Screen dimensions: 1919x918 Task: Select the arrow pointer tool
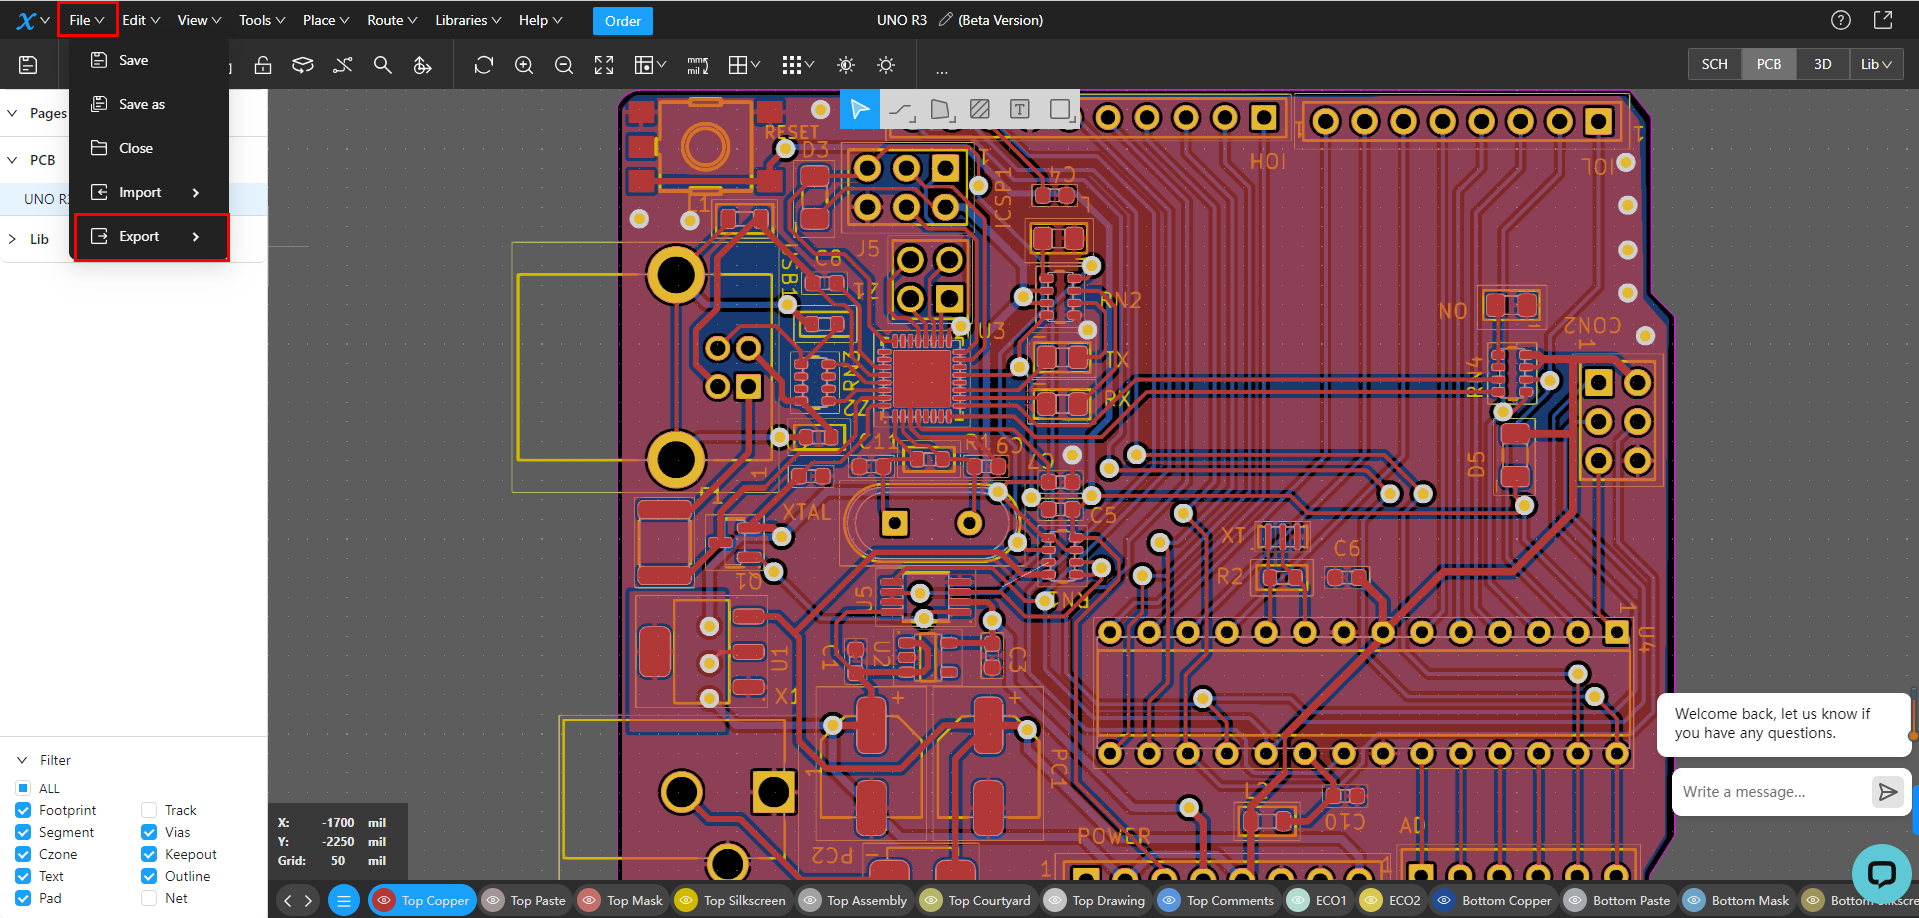(x=860, y=109)
